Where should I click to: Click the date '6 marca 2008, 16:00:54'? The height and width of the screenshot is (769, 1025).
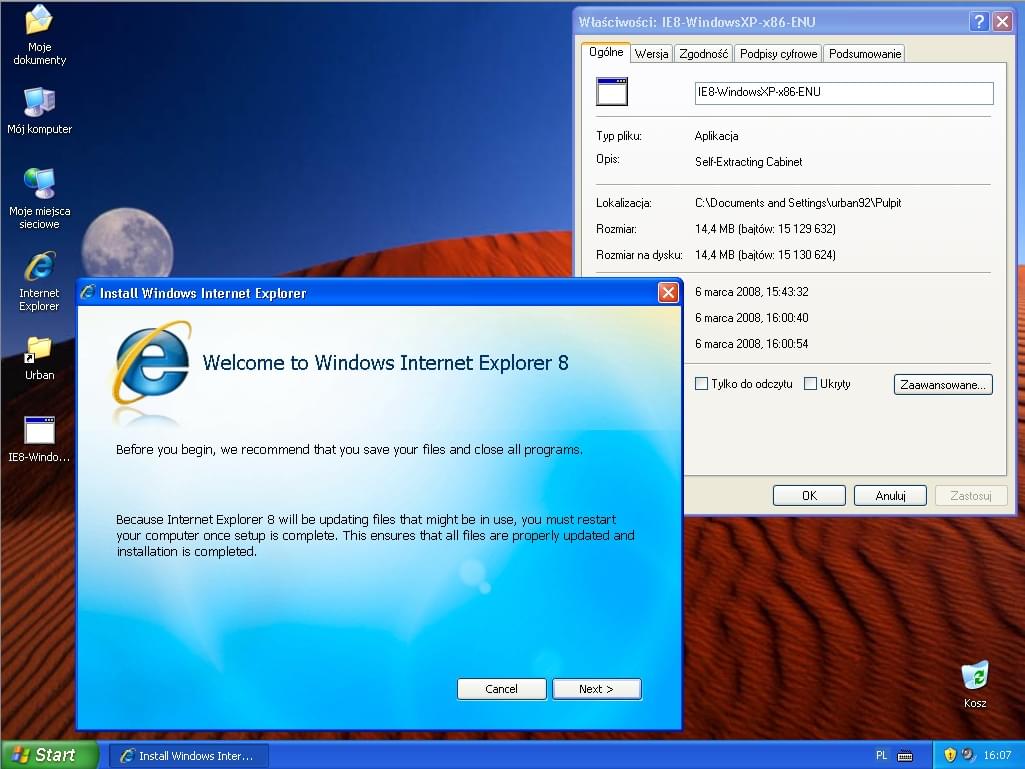click(x=752, y=344)
